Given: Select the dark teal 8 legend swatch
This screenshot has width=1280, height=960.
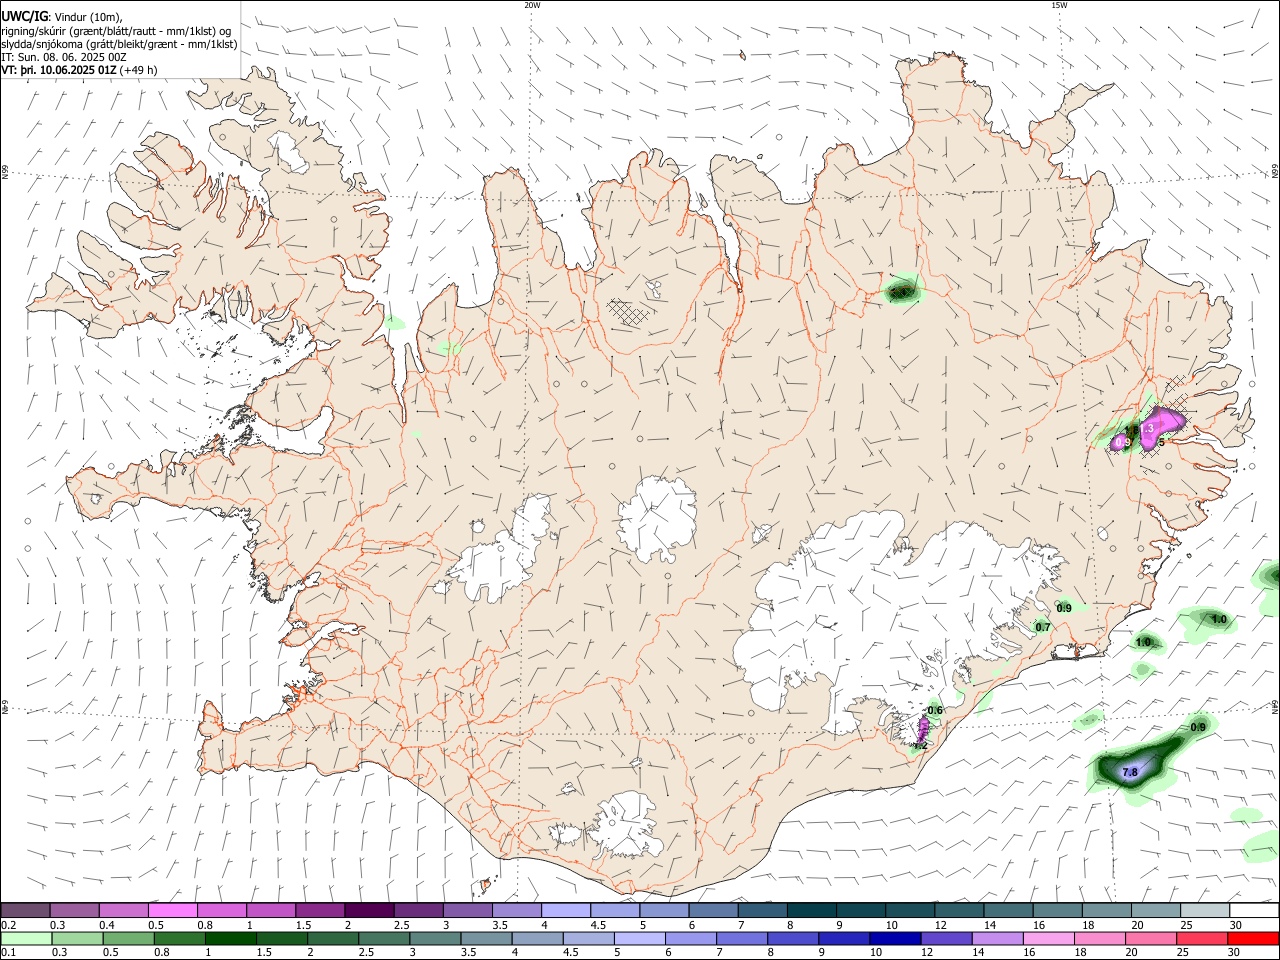Looking at the screenshot, I should pos(812,910).
